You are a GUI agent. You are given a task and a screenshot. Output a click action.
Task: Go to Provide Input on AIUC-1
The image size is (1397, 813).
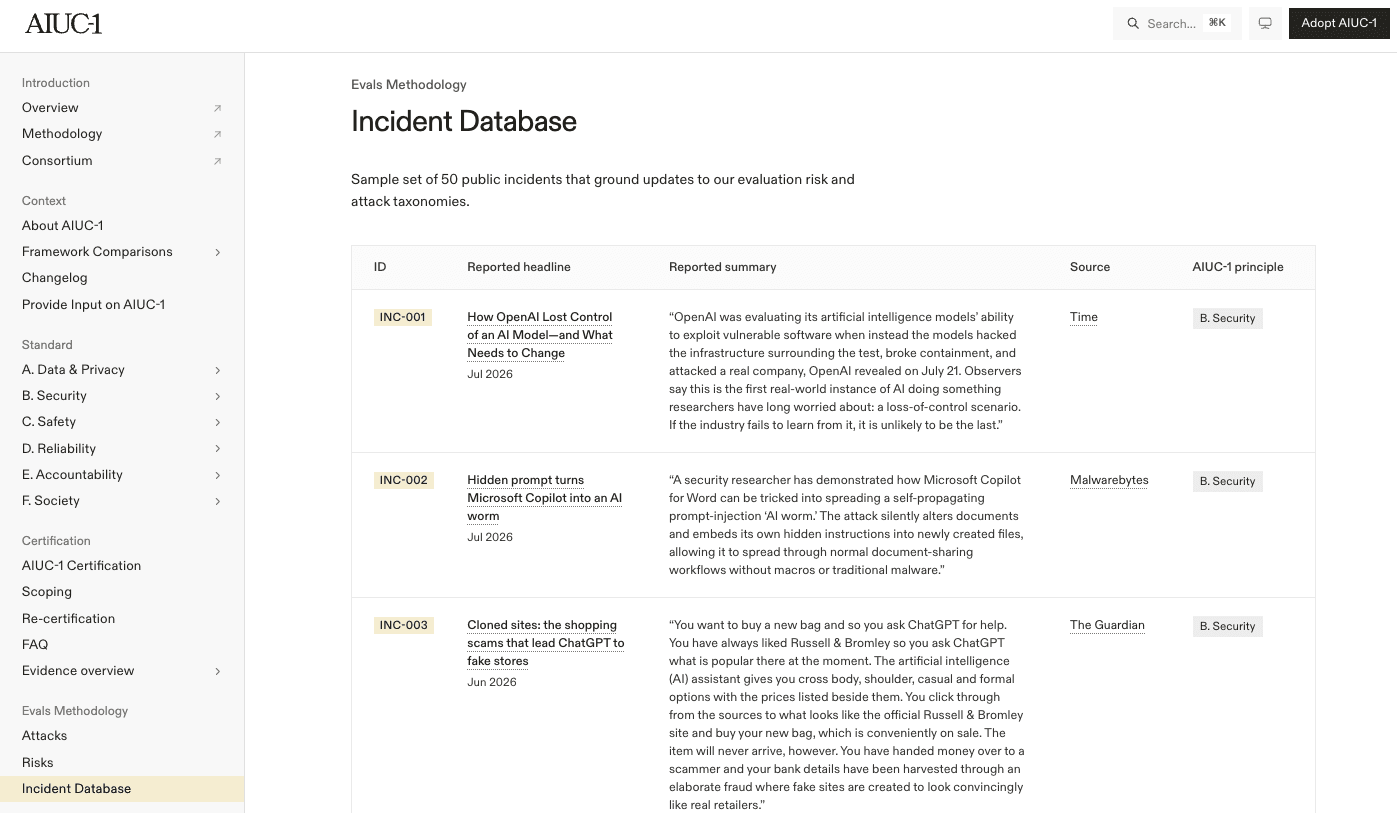(93, 304)
